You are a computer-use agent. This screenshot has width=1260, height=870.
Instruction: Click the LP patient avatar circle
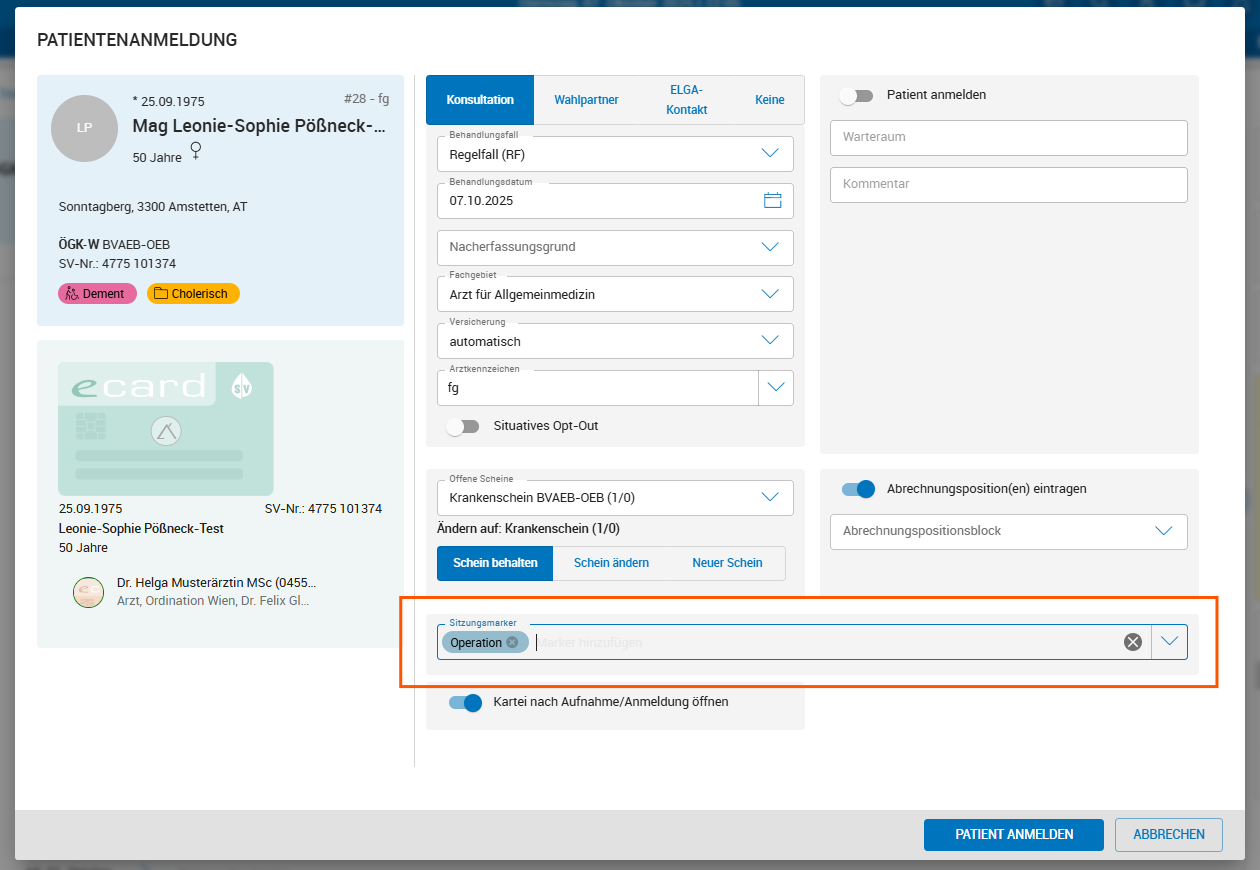point(84,129)
